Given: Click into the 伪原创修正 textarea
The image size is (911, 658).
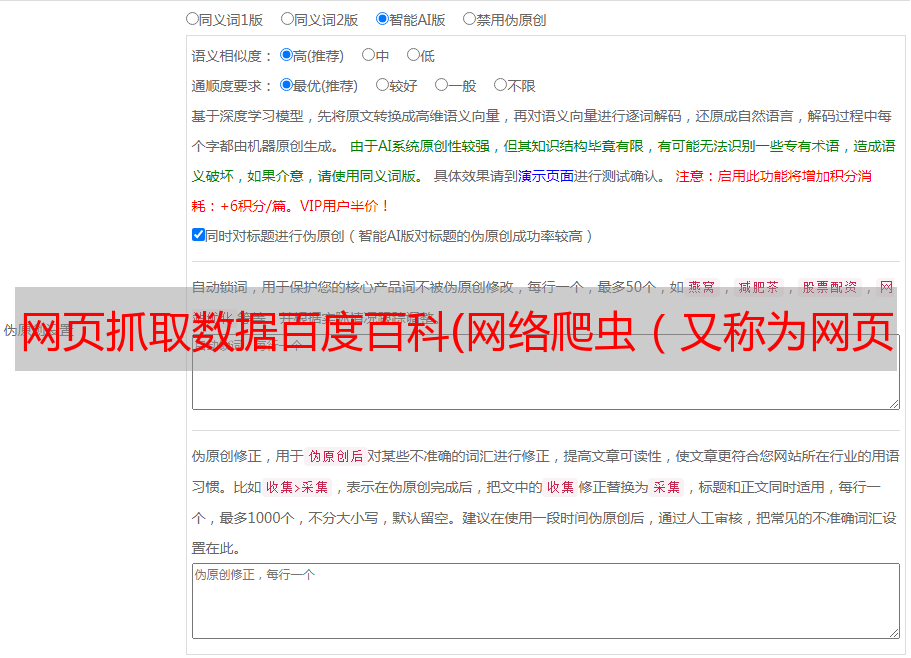Looking at the screenshot, I should pos(546,601).
